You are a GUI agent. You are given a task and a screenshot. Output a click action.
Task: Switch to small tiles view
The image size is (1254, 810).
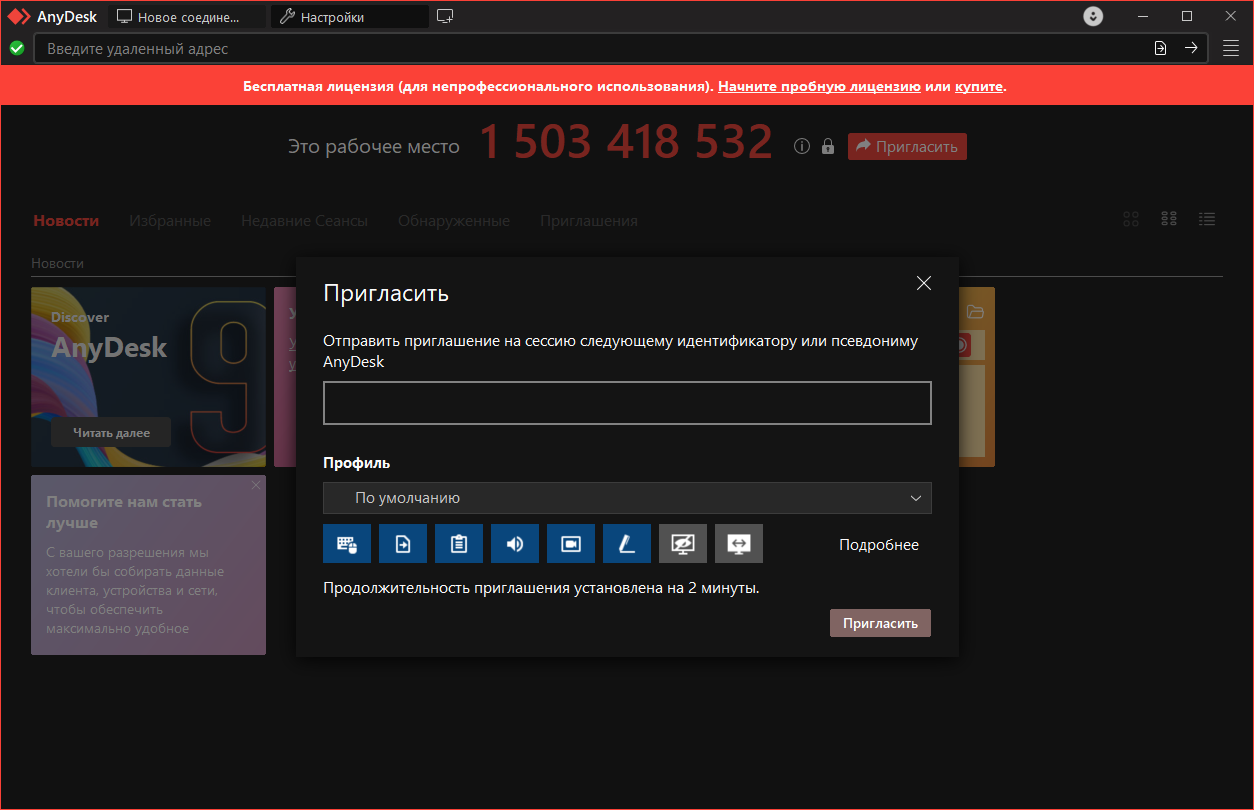(x=1169, y=219)
